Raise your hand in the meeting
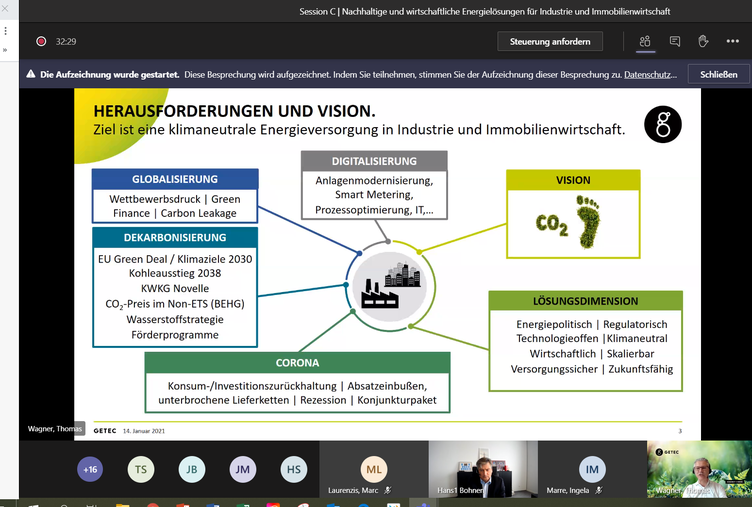Image resolution: width=752 pixels, height=507 pixels. point(703,41)
